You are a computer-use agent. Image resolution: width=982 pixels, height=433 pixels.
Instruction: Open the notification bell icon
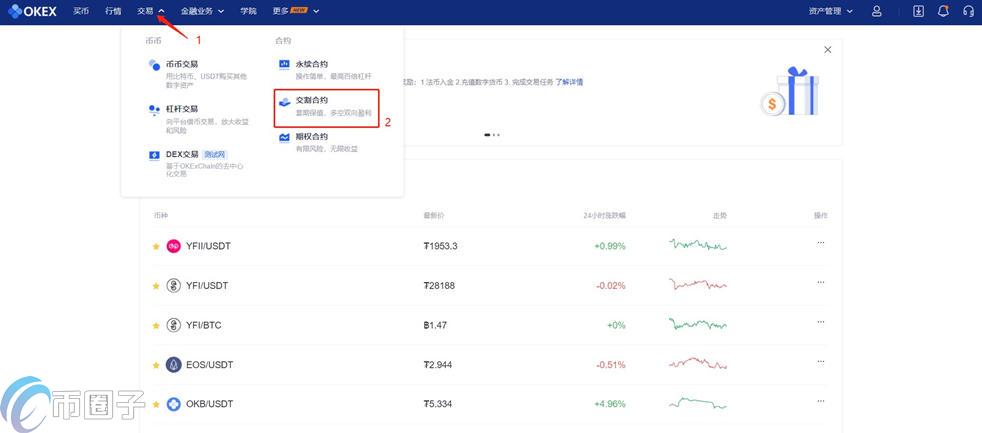[x=943, y=11]
